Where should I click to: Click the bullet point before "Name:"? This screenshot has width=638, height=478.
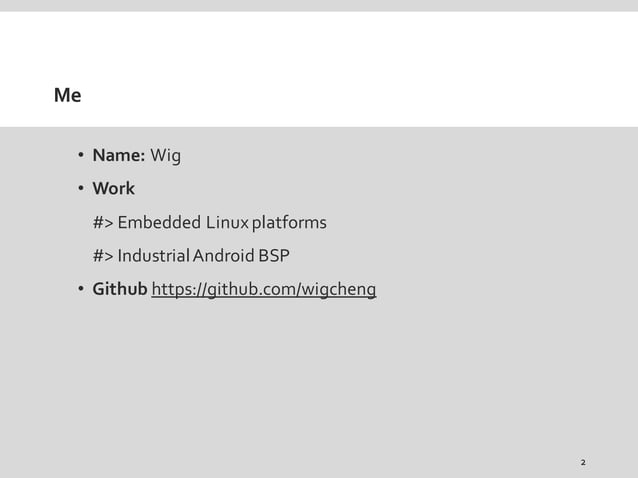(x=81, y=155)
